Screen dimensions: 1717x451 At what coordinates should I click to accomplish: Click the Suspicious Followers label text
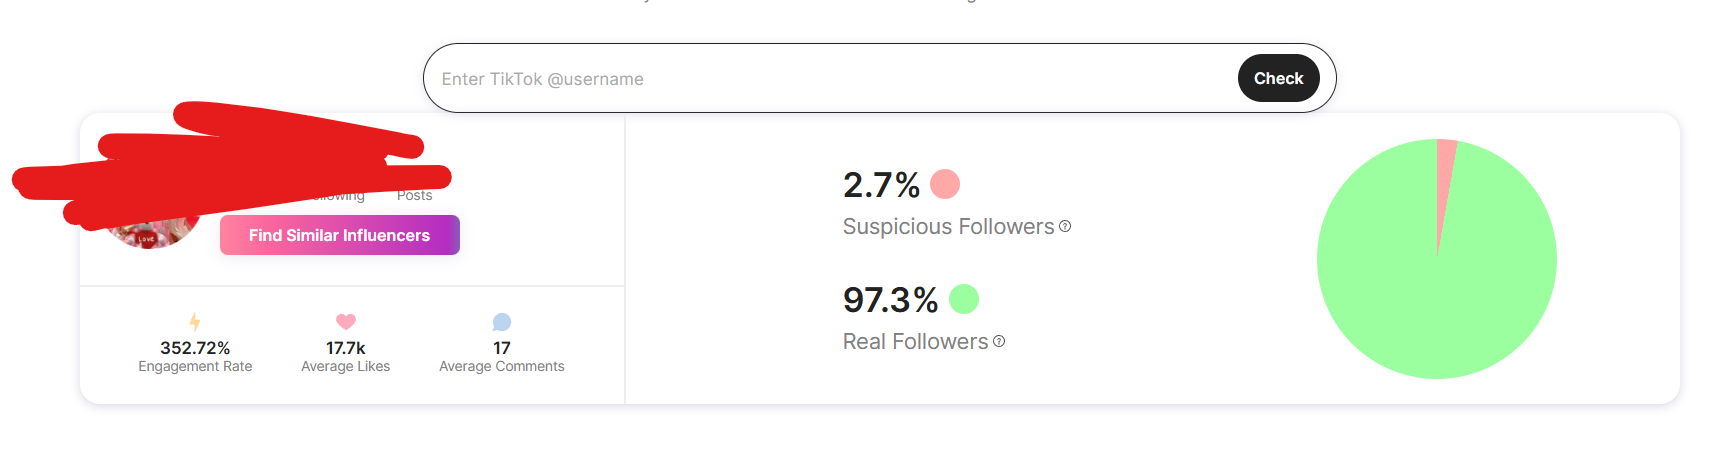948,227
